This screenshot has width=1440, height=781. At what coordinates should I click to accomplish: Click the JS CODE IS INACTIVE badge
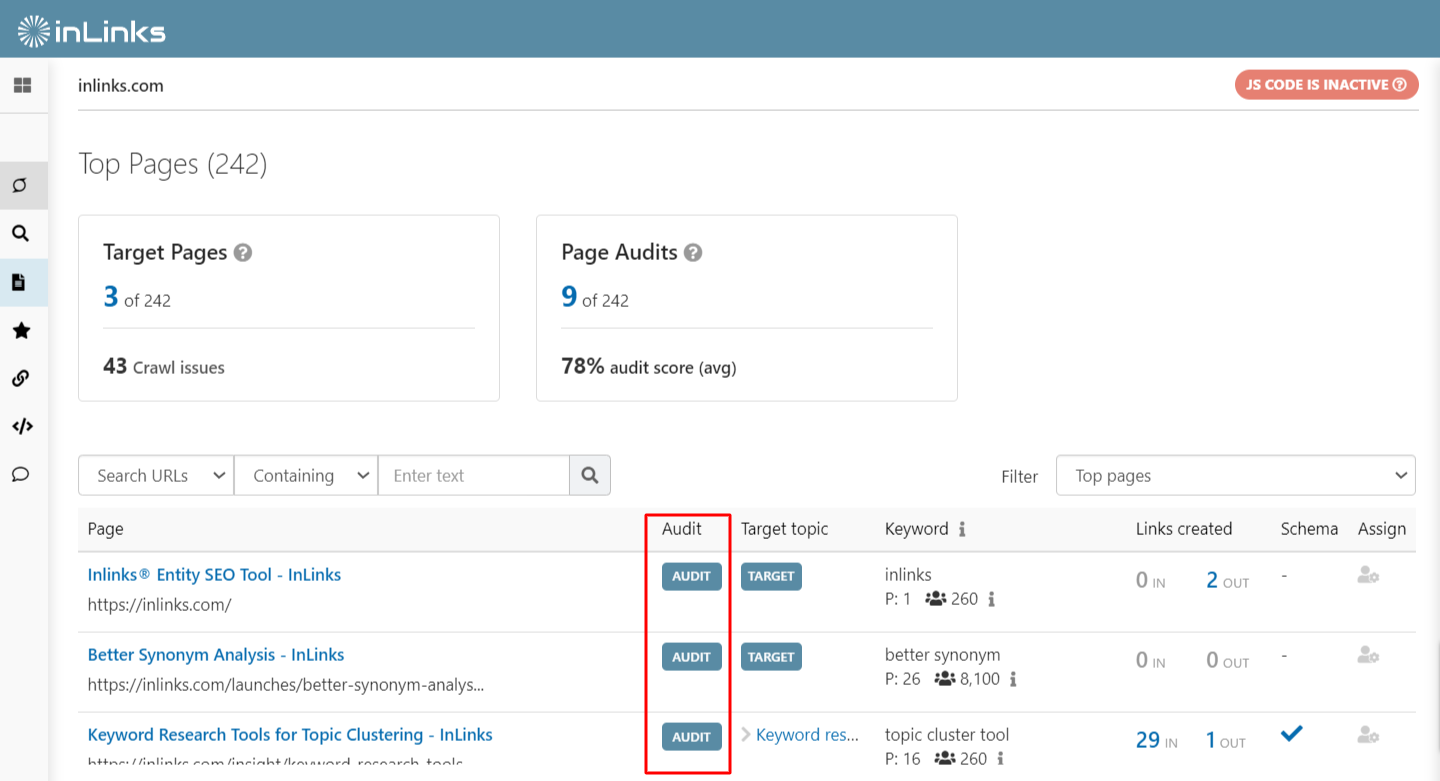pos(1327,85)
